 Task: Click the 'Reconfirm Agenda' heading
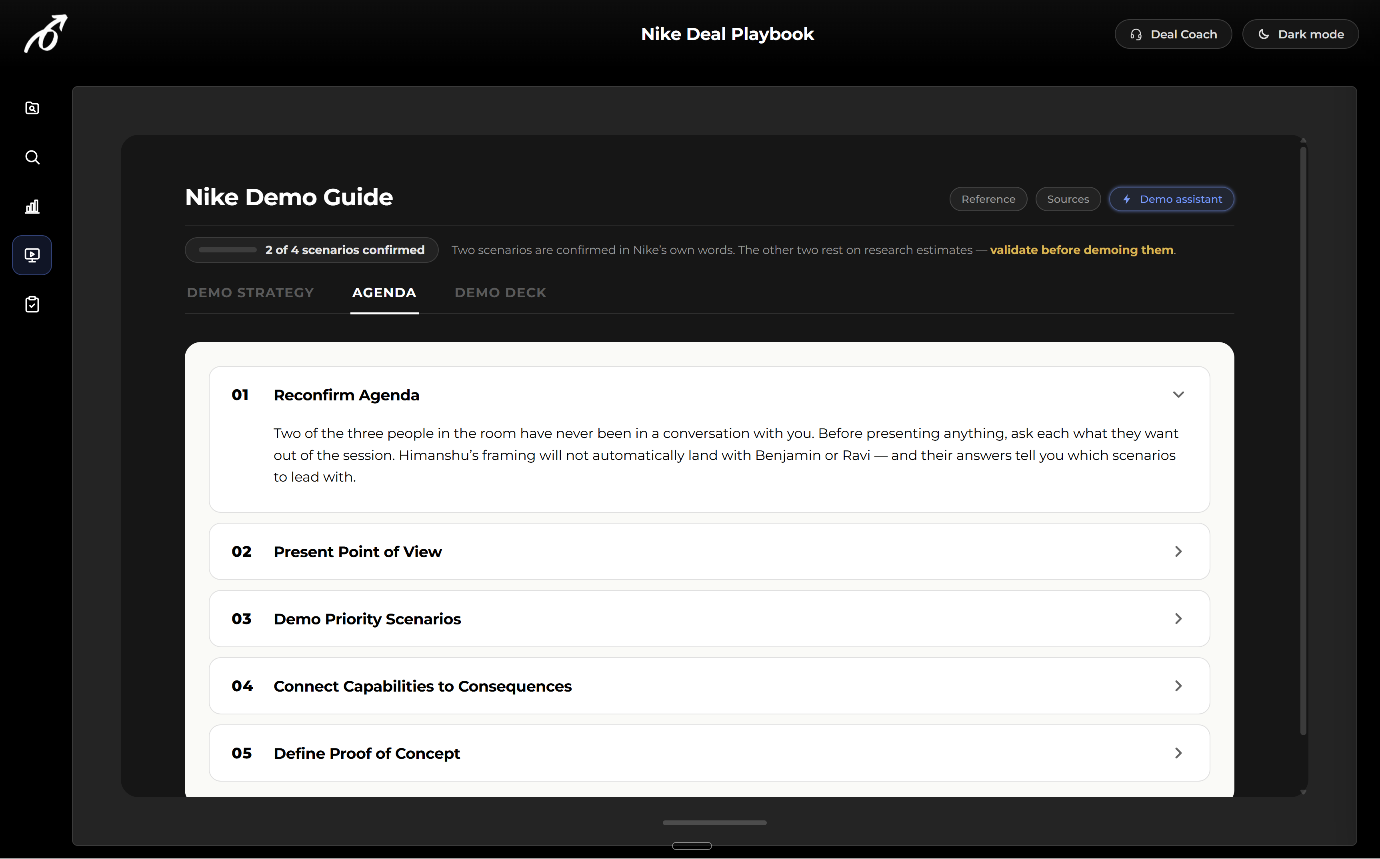[x=346, y=395]
